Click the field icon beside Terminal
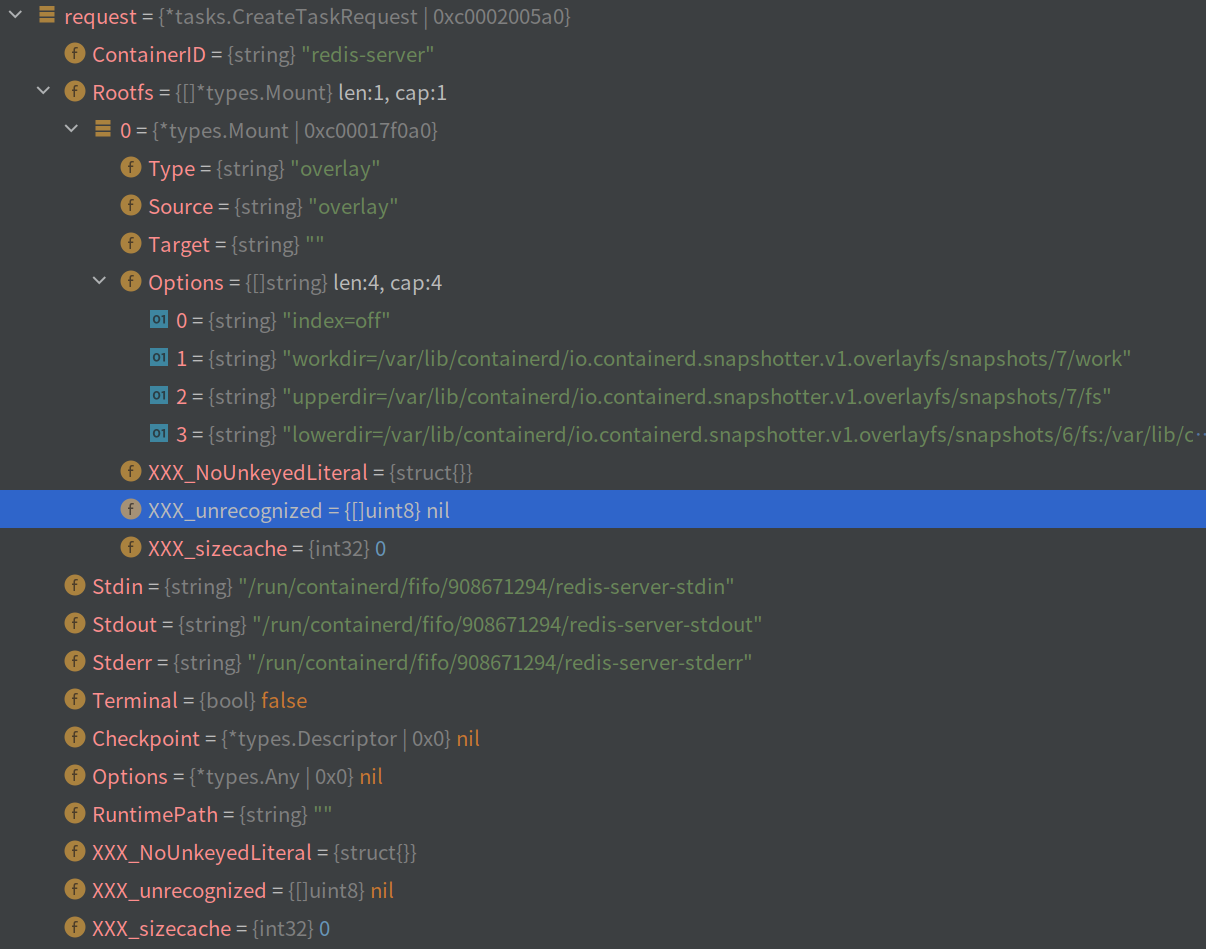The height and width of the screenshot is (949, 1206). point(74,700)
